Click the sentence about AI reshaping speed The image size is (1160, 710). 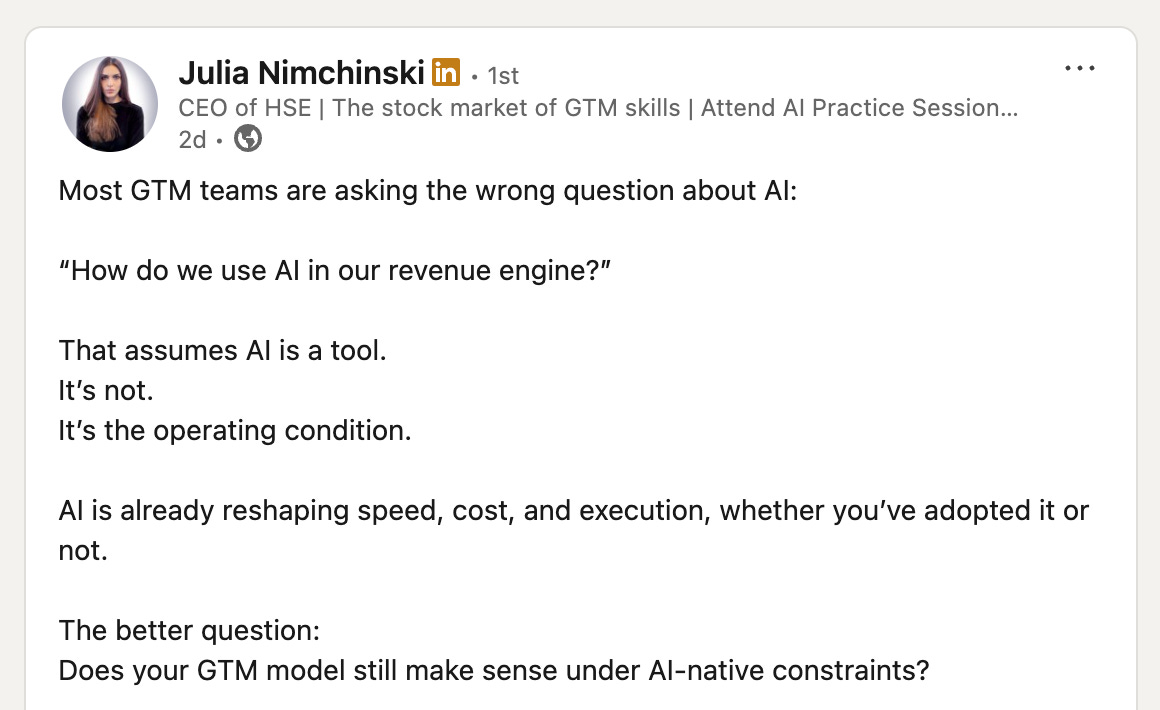(573, 510)
